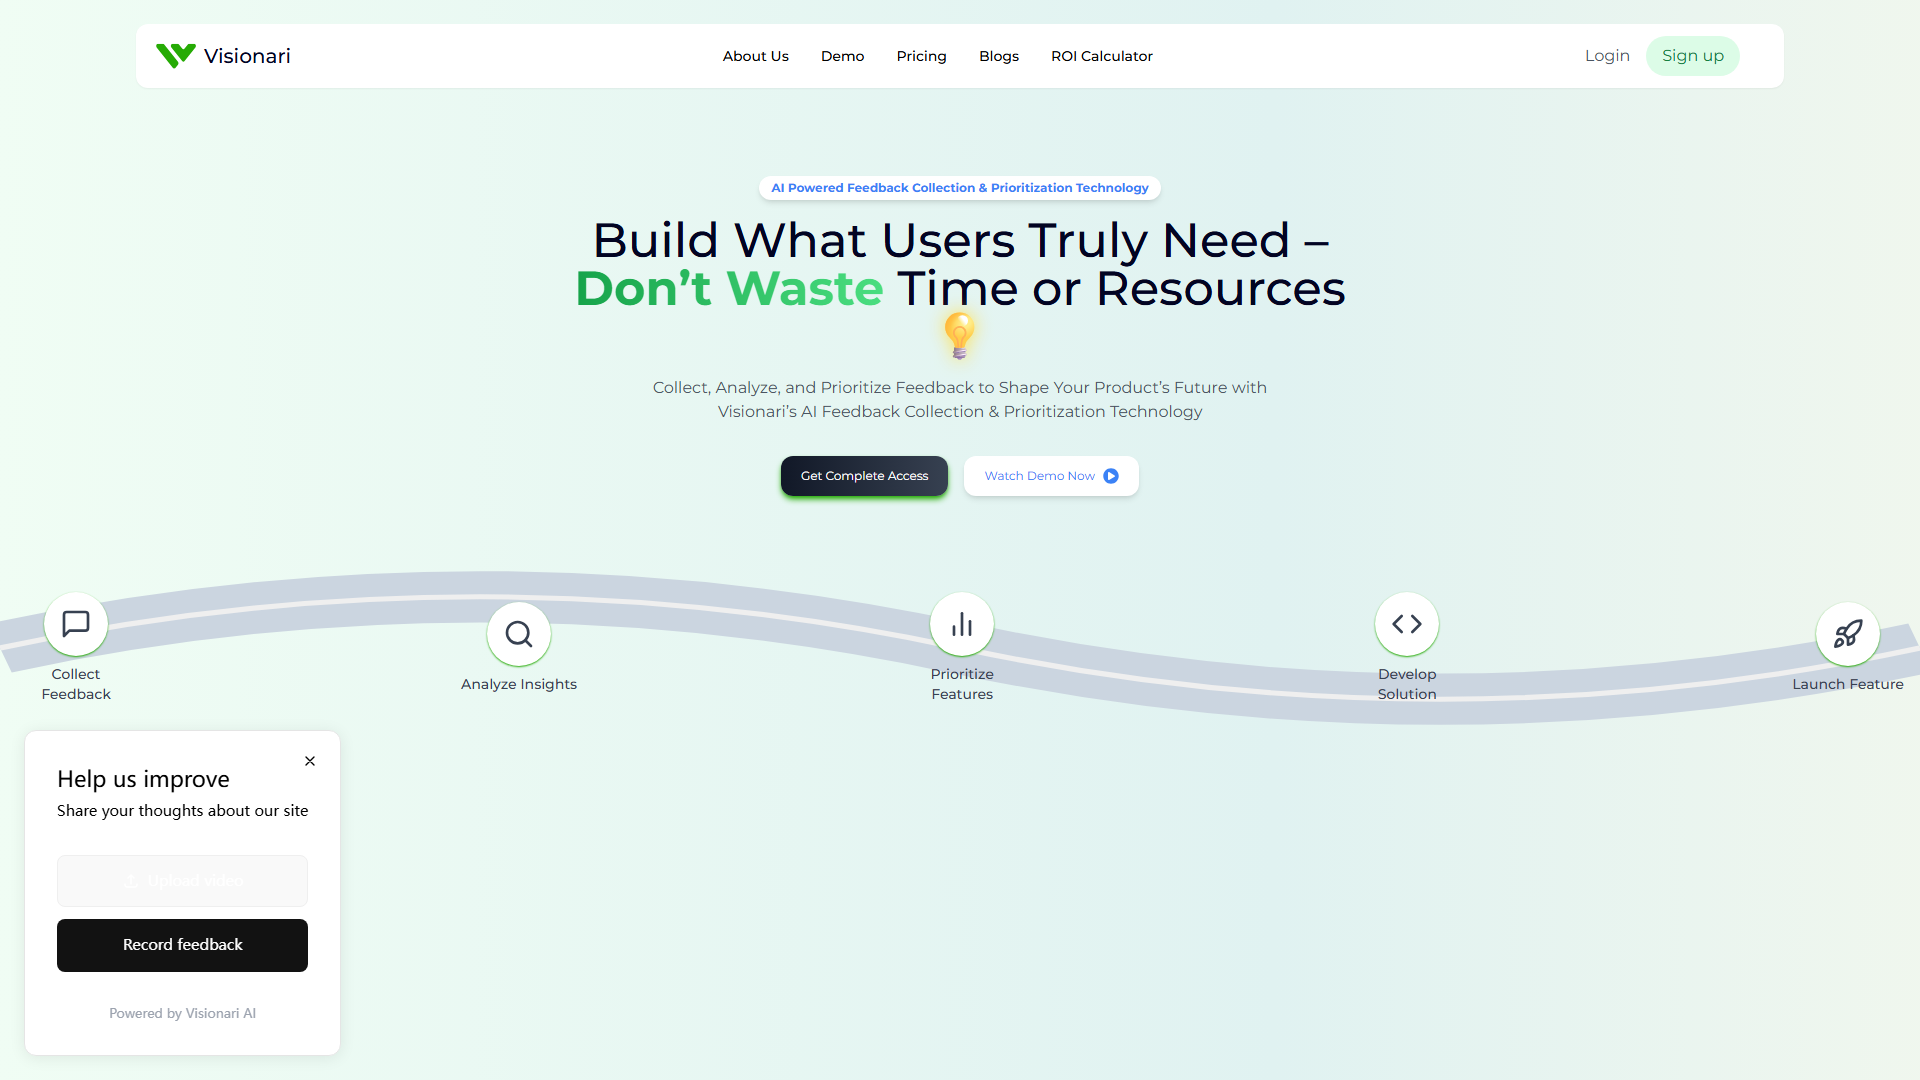The height and width of the screenshot is (1080, 1920).
Task: Click the Collect Feedback speech bubble icon
Action: pos(76,624)
